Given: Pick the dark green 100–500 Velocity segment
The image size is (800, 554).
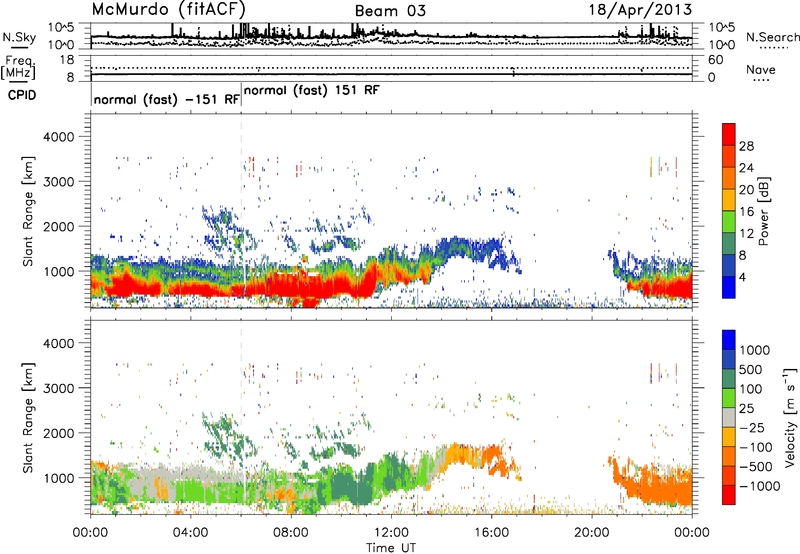Looking at the screenshot, I should coord(729,379).
